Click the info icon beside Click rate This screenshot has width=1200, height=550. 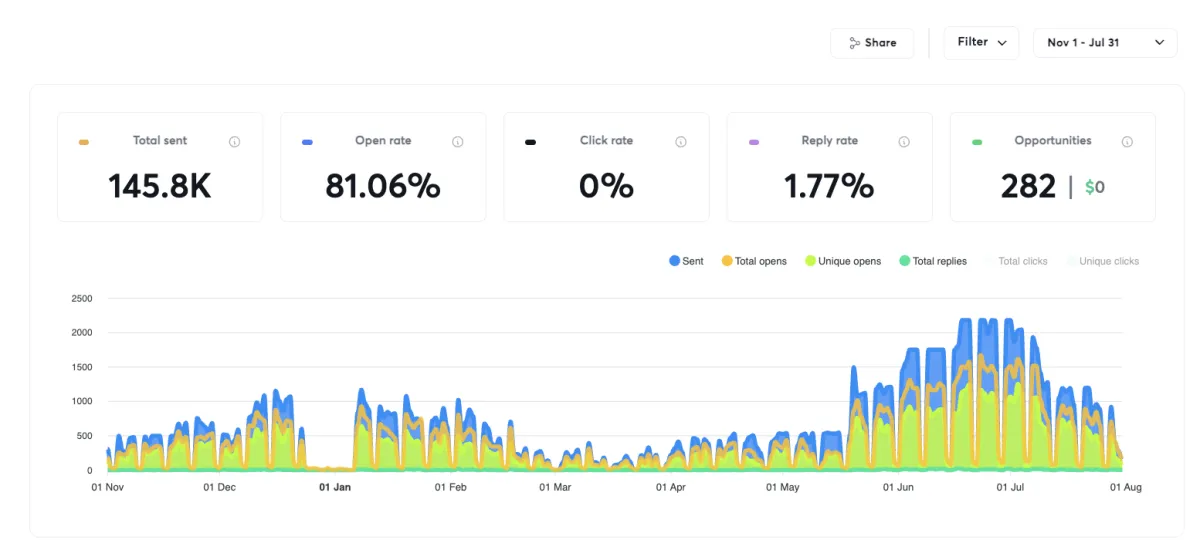680,142
